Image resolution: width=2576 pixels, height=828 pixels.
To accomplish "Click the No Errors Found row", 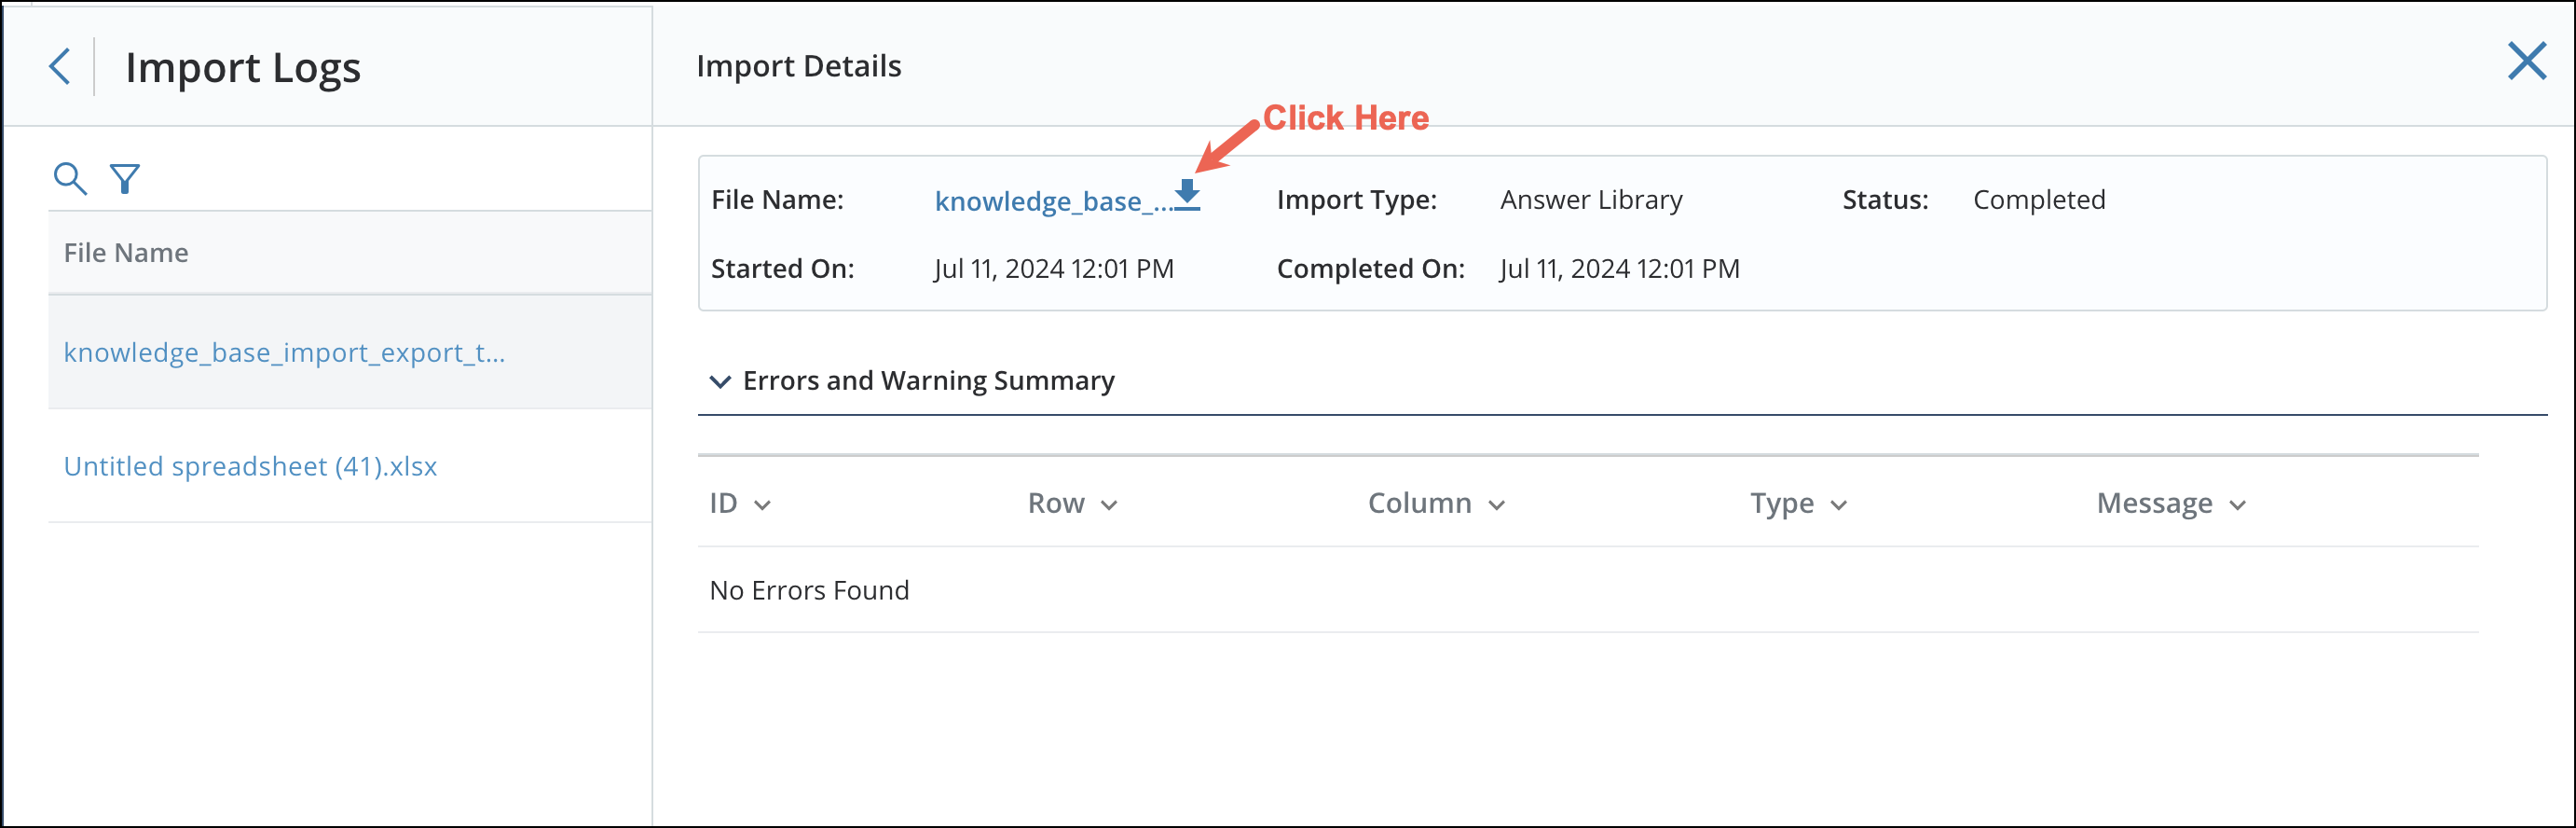I will pyautogui.click(x=809, y=591).
